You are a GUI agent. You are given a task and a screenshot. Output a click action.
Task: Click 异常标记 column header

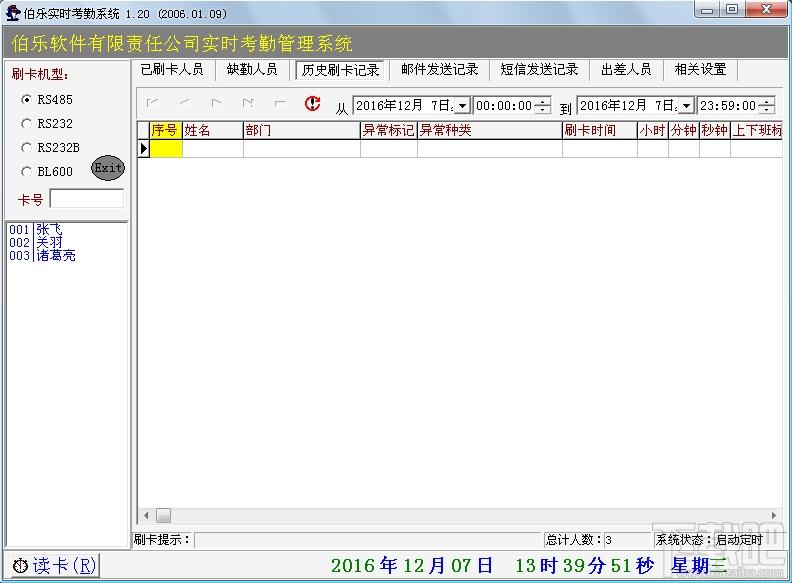[388, 130]
